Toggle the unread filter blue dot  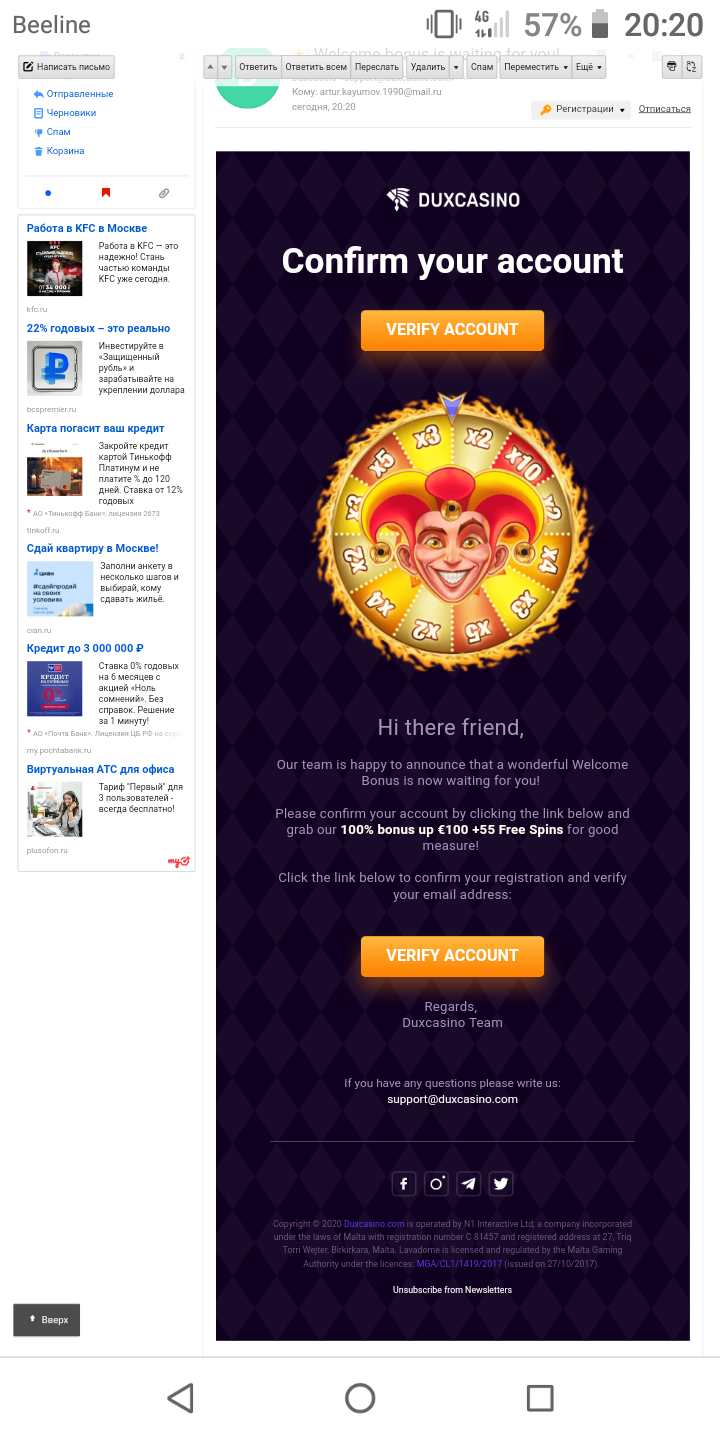[x=48, y=193]
